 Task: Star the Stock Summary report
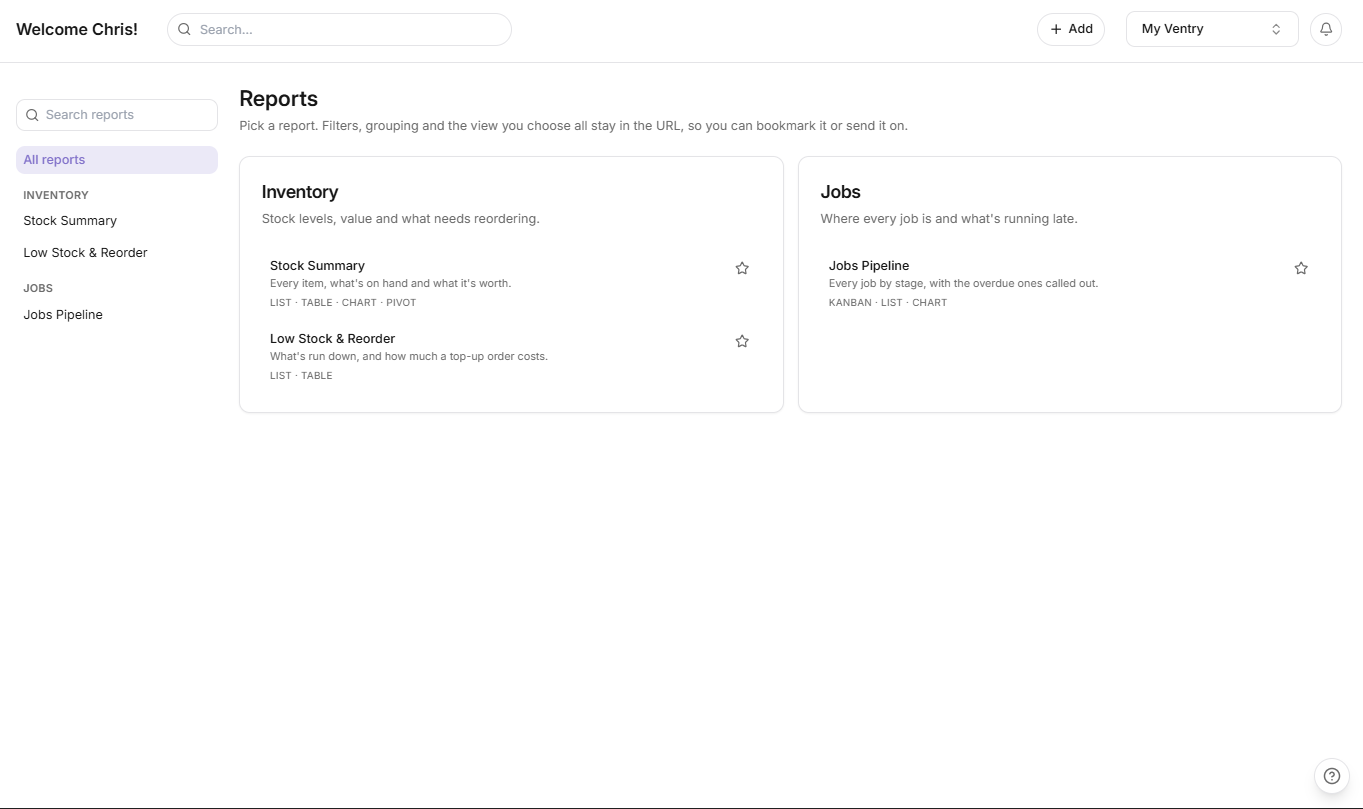[742, 268]
